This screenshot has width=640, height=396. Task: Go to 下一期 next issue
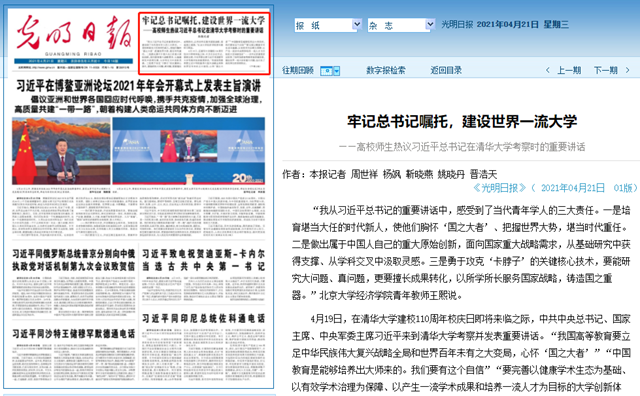click(605, 70)
